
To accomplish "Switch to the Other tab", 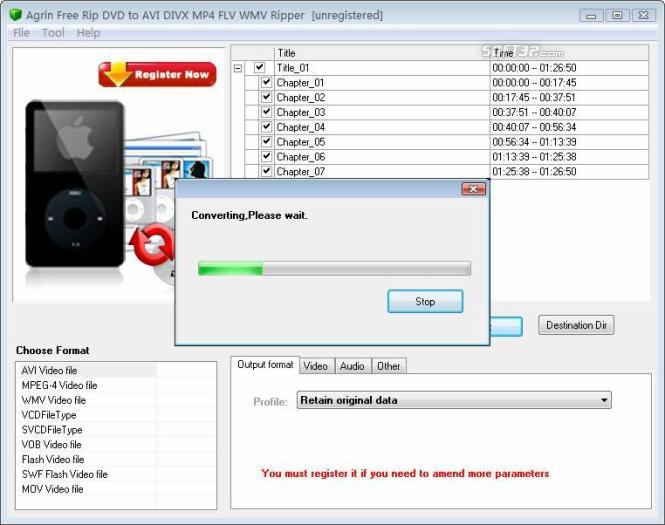I will [388, 366].
